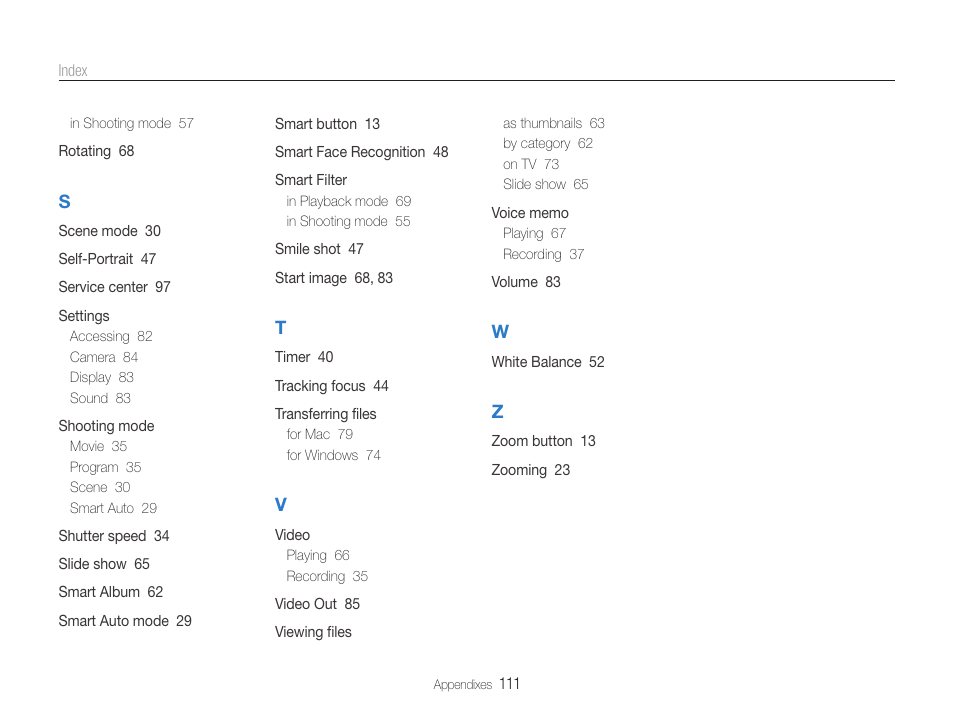Click the Index header label
954x720 pixels.
(x=73, y=71)
